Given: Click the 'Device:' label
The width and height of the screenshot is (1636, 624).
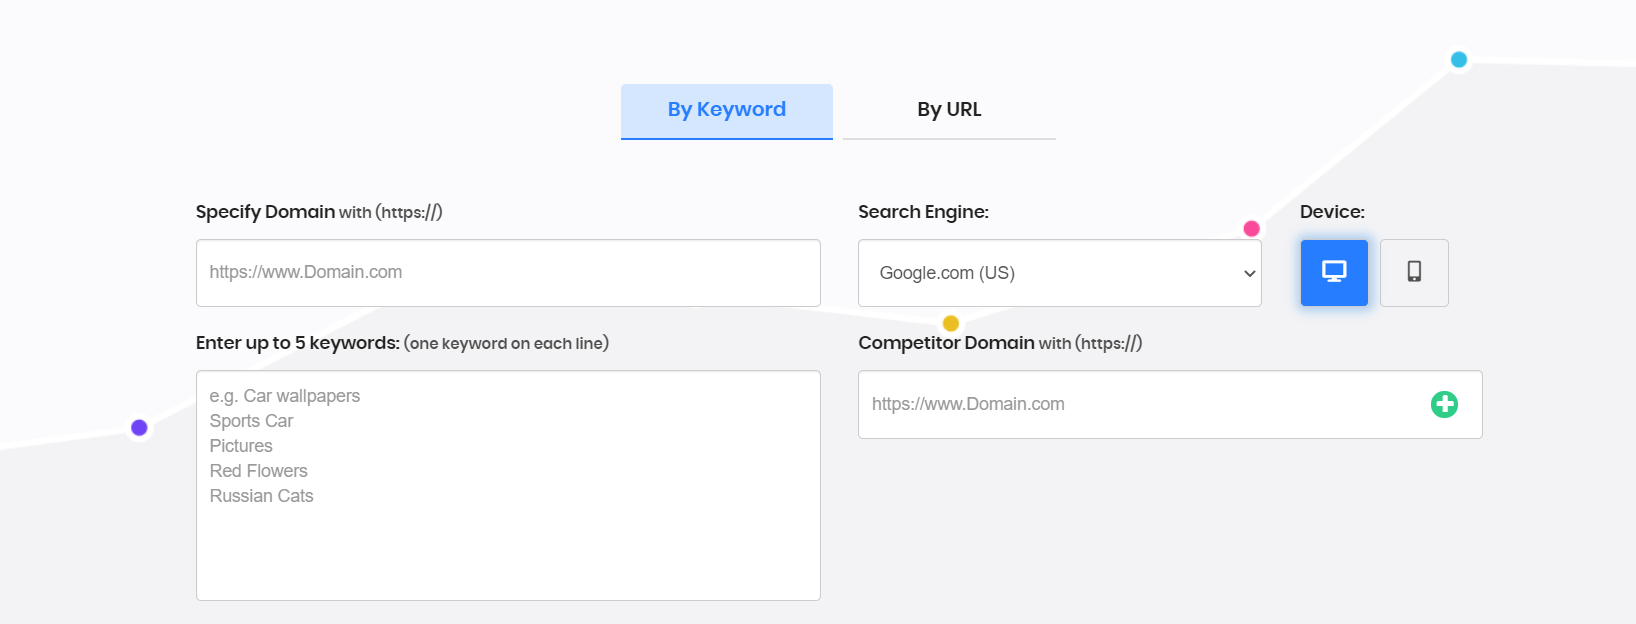Looking at the screenshot, I should tap(1332, 212).
